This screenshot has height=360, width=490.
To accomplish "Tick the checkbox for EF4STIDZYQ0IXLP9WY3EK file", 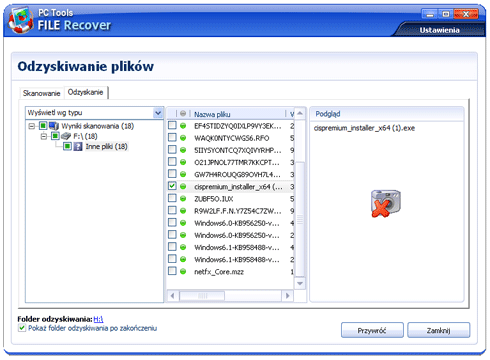I will 172,125.
